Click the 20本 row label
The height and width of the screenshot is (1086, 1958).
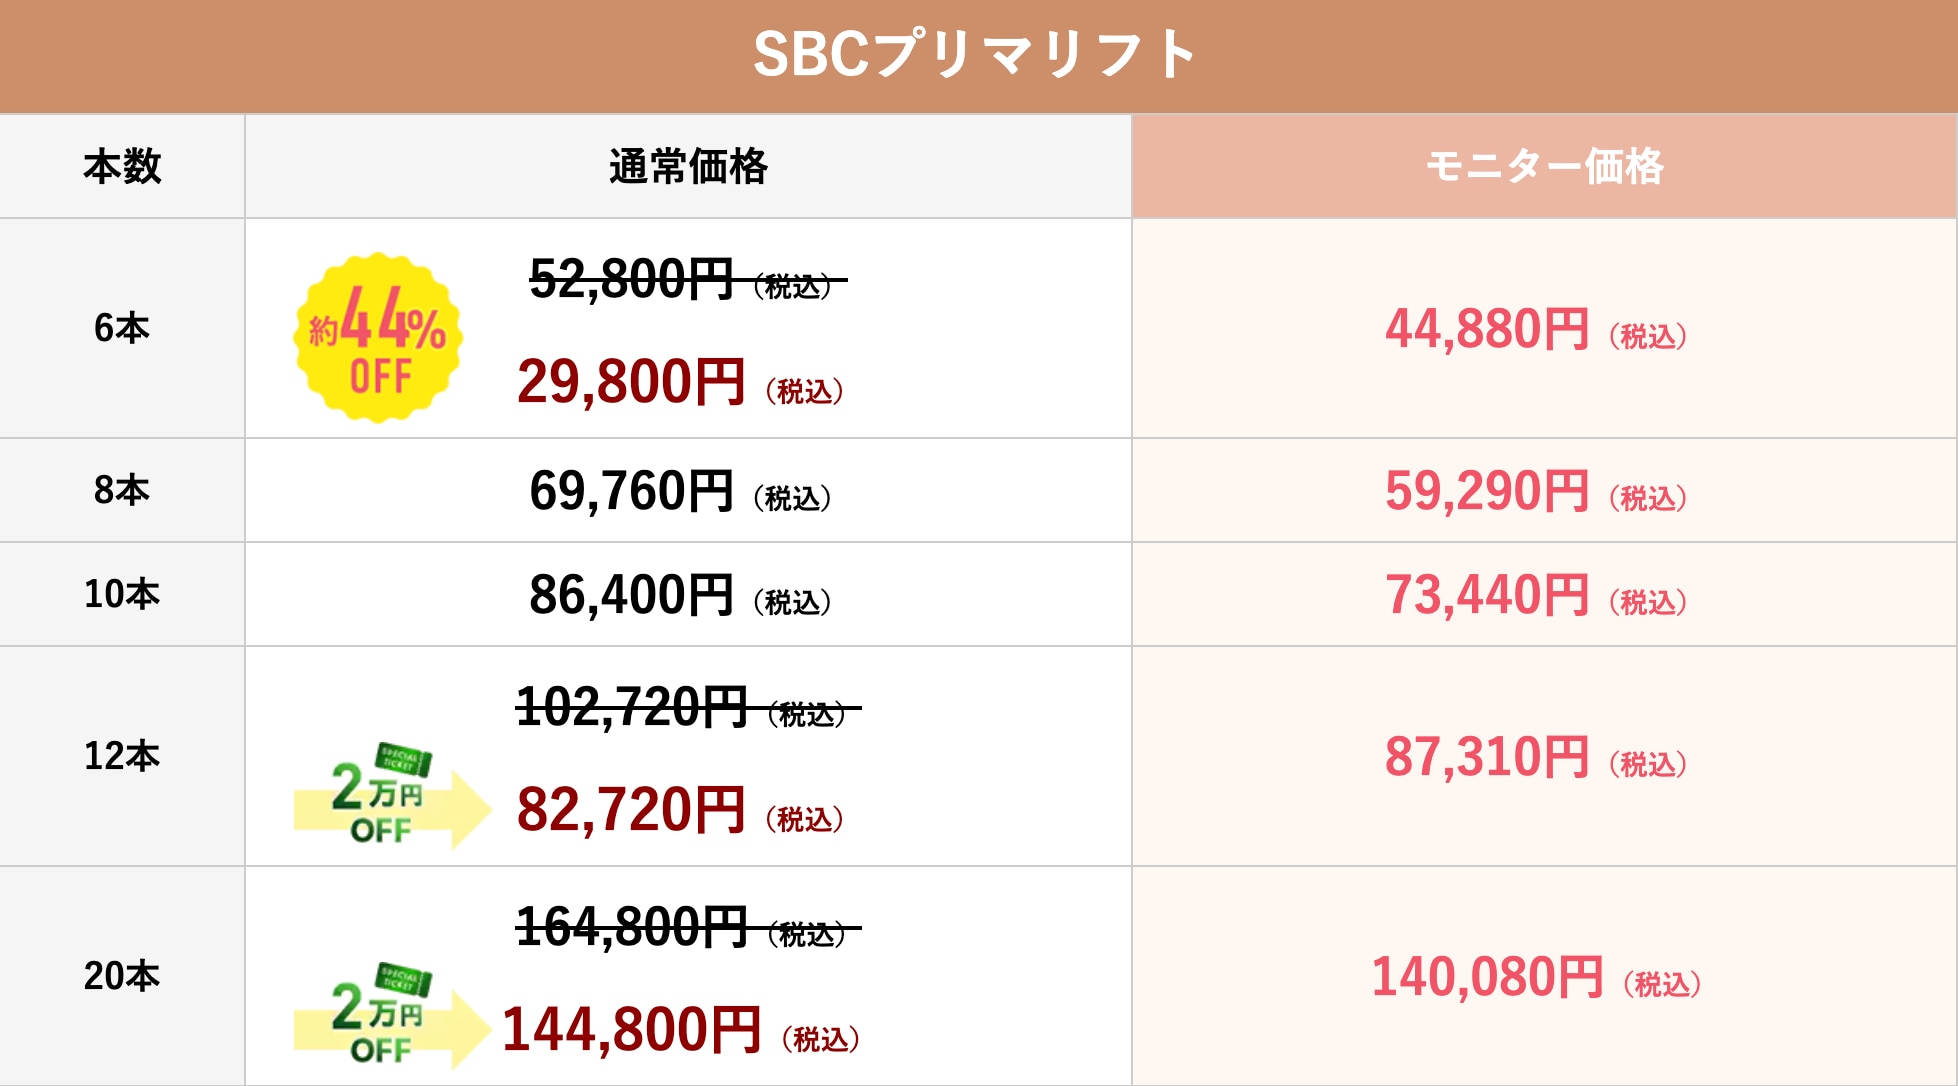pos(122,976)
